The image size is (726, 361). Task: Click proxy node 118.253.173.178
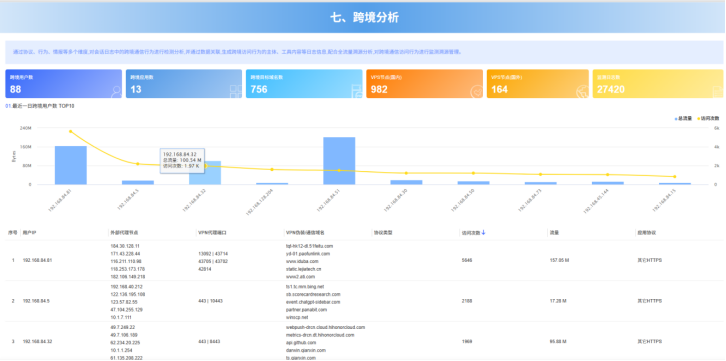[x=128, y=269]
